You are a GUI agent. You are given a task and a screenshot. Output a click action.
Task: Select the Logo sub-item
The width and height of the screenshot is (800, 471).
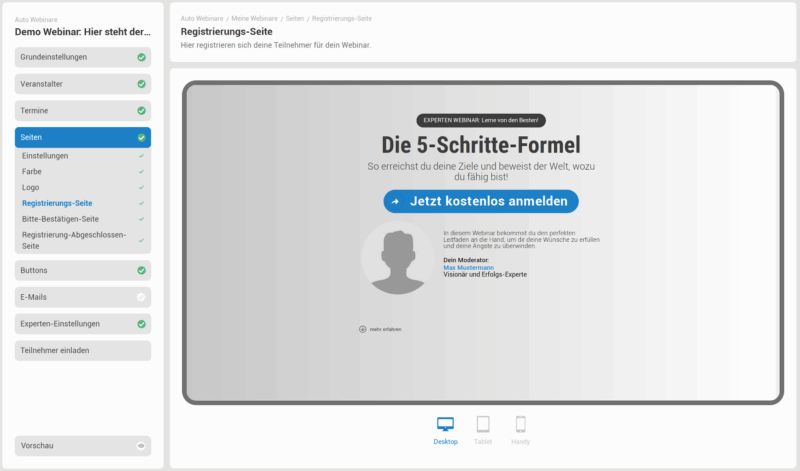click(x=31, y=187)
